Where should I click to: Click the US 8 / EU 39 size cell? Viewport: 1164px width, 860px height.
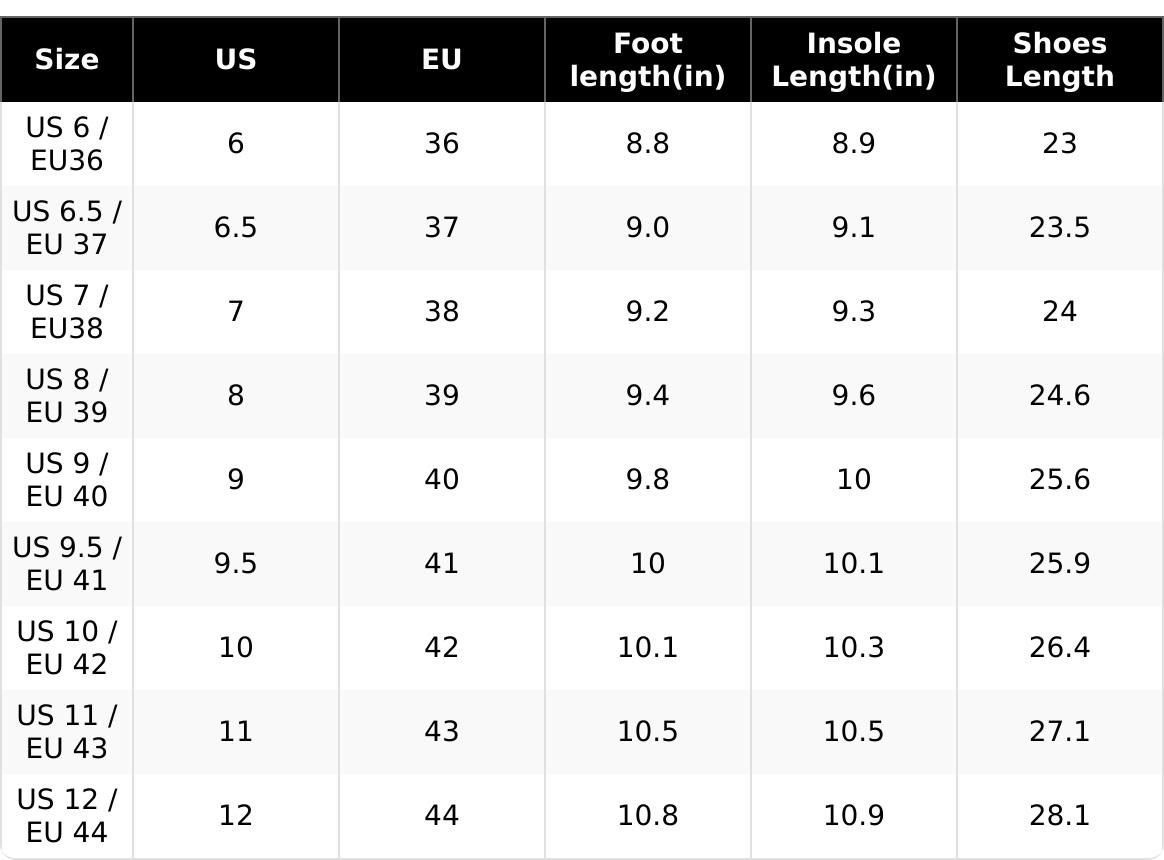tap(67, 396)
